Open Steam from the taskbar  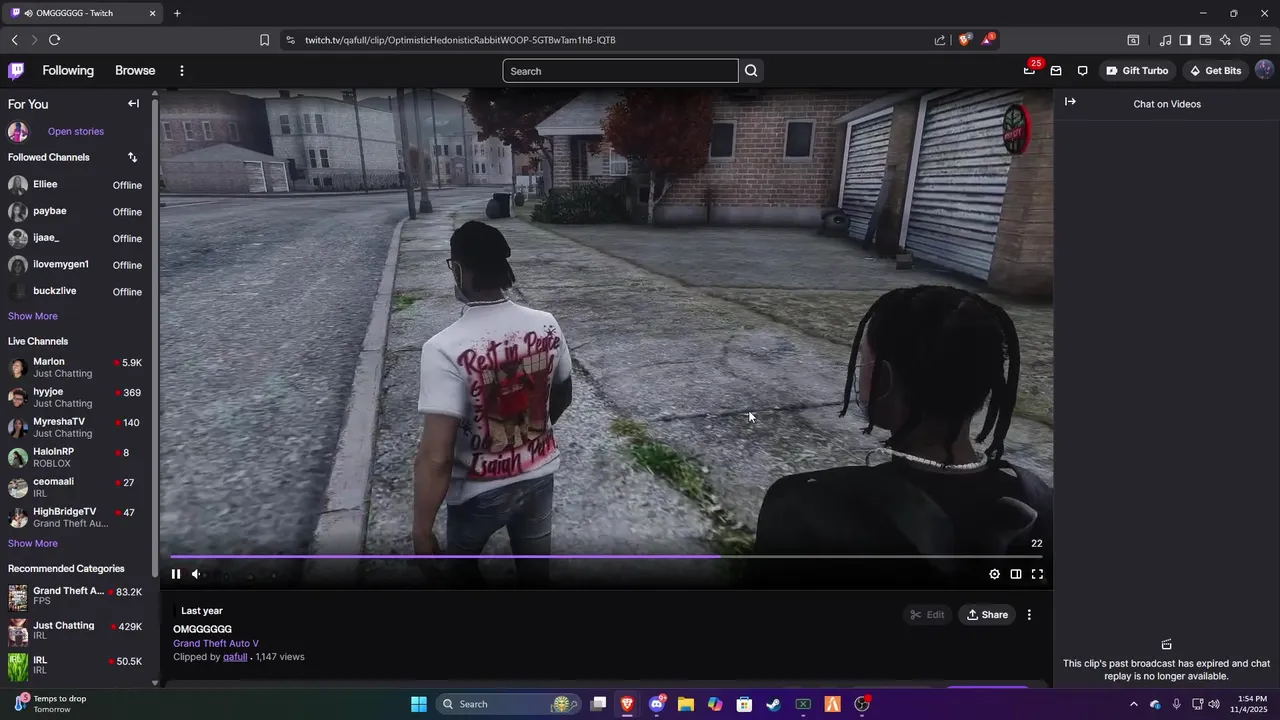coord(773,704)
